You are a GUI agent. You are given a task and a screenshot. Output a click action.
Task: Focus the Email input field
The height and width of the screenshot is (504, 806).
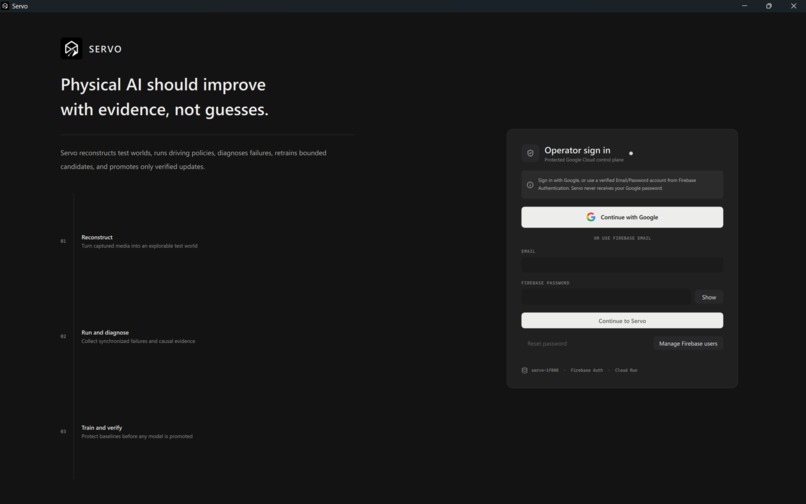tap(622, 265)
